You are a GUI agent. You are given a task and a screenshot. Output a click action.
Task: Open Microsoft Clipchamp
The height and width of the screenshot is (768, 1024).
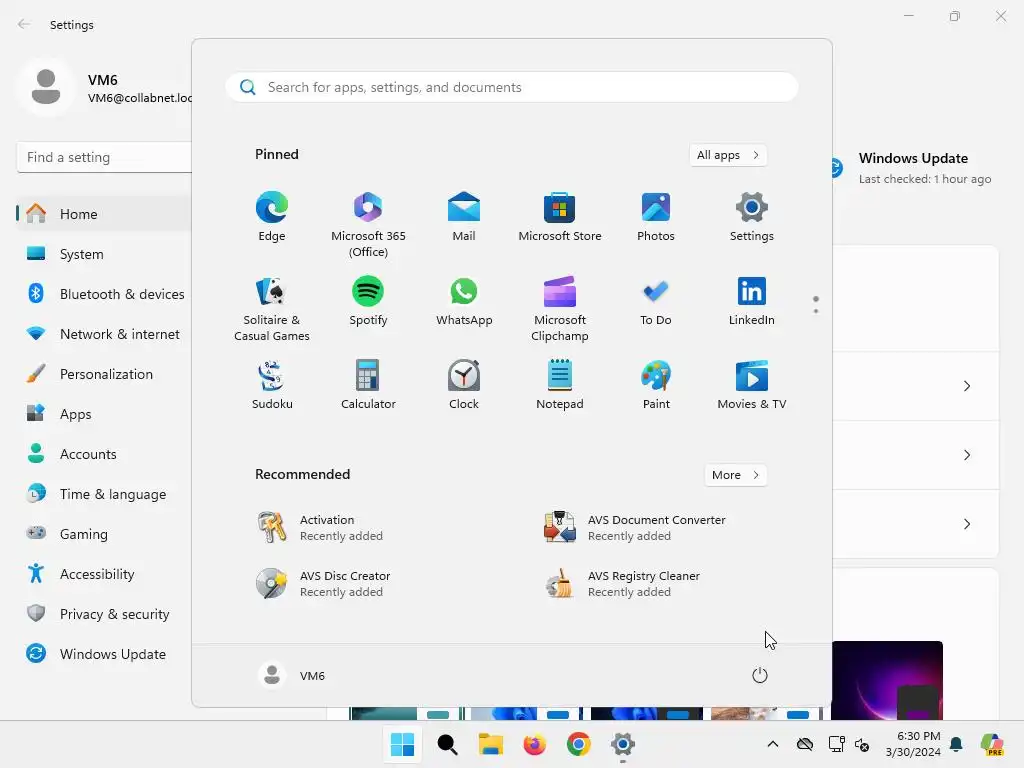[x=560, y=308]
